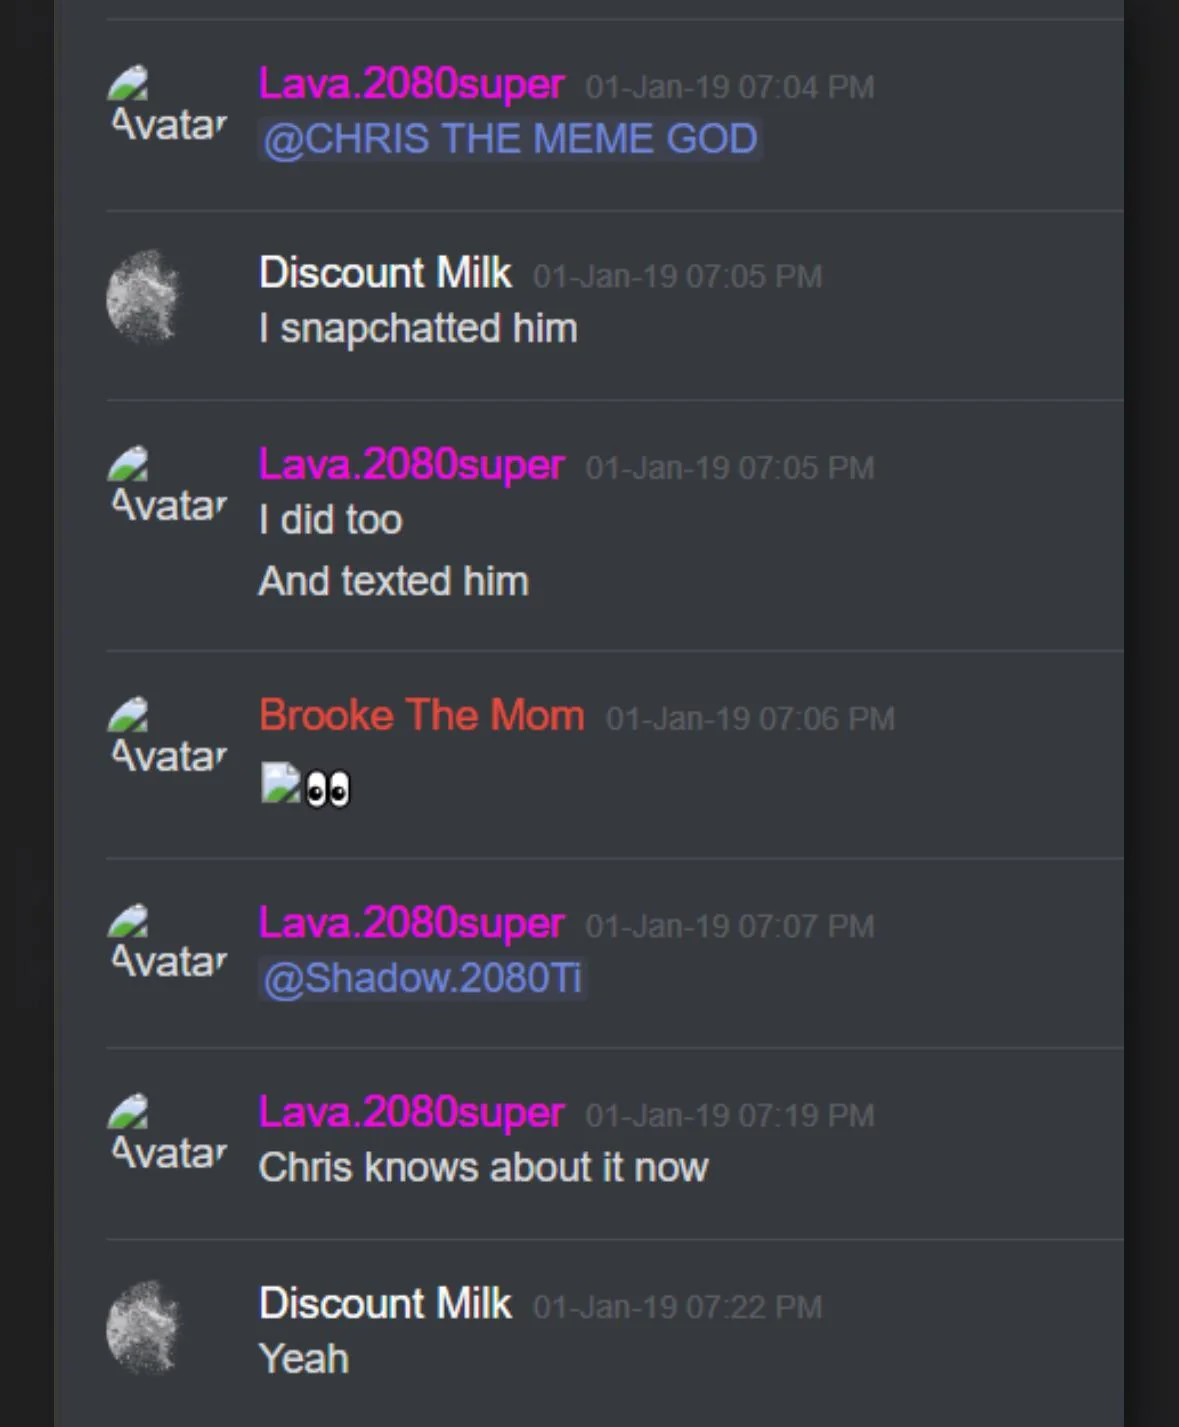Select the 'And texted him' message text
Viewport: 1179px width, 1427px height.
click(x=394, y=581)
